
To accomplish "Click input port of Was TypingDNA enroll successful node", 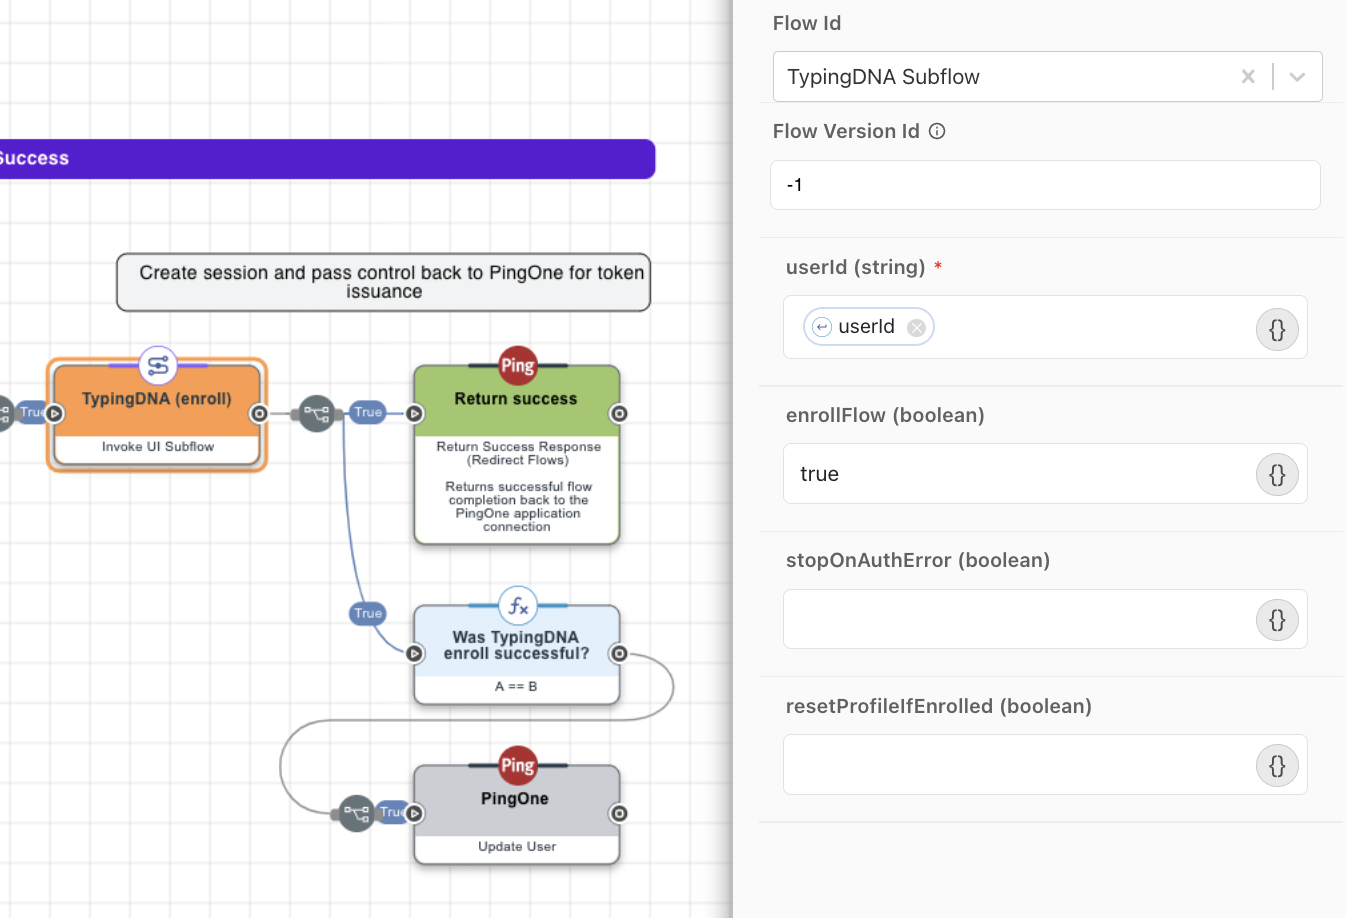I will [x=414, y=653].
